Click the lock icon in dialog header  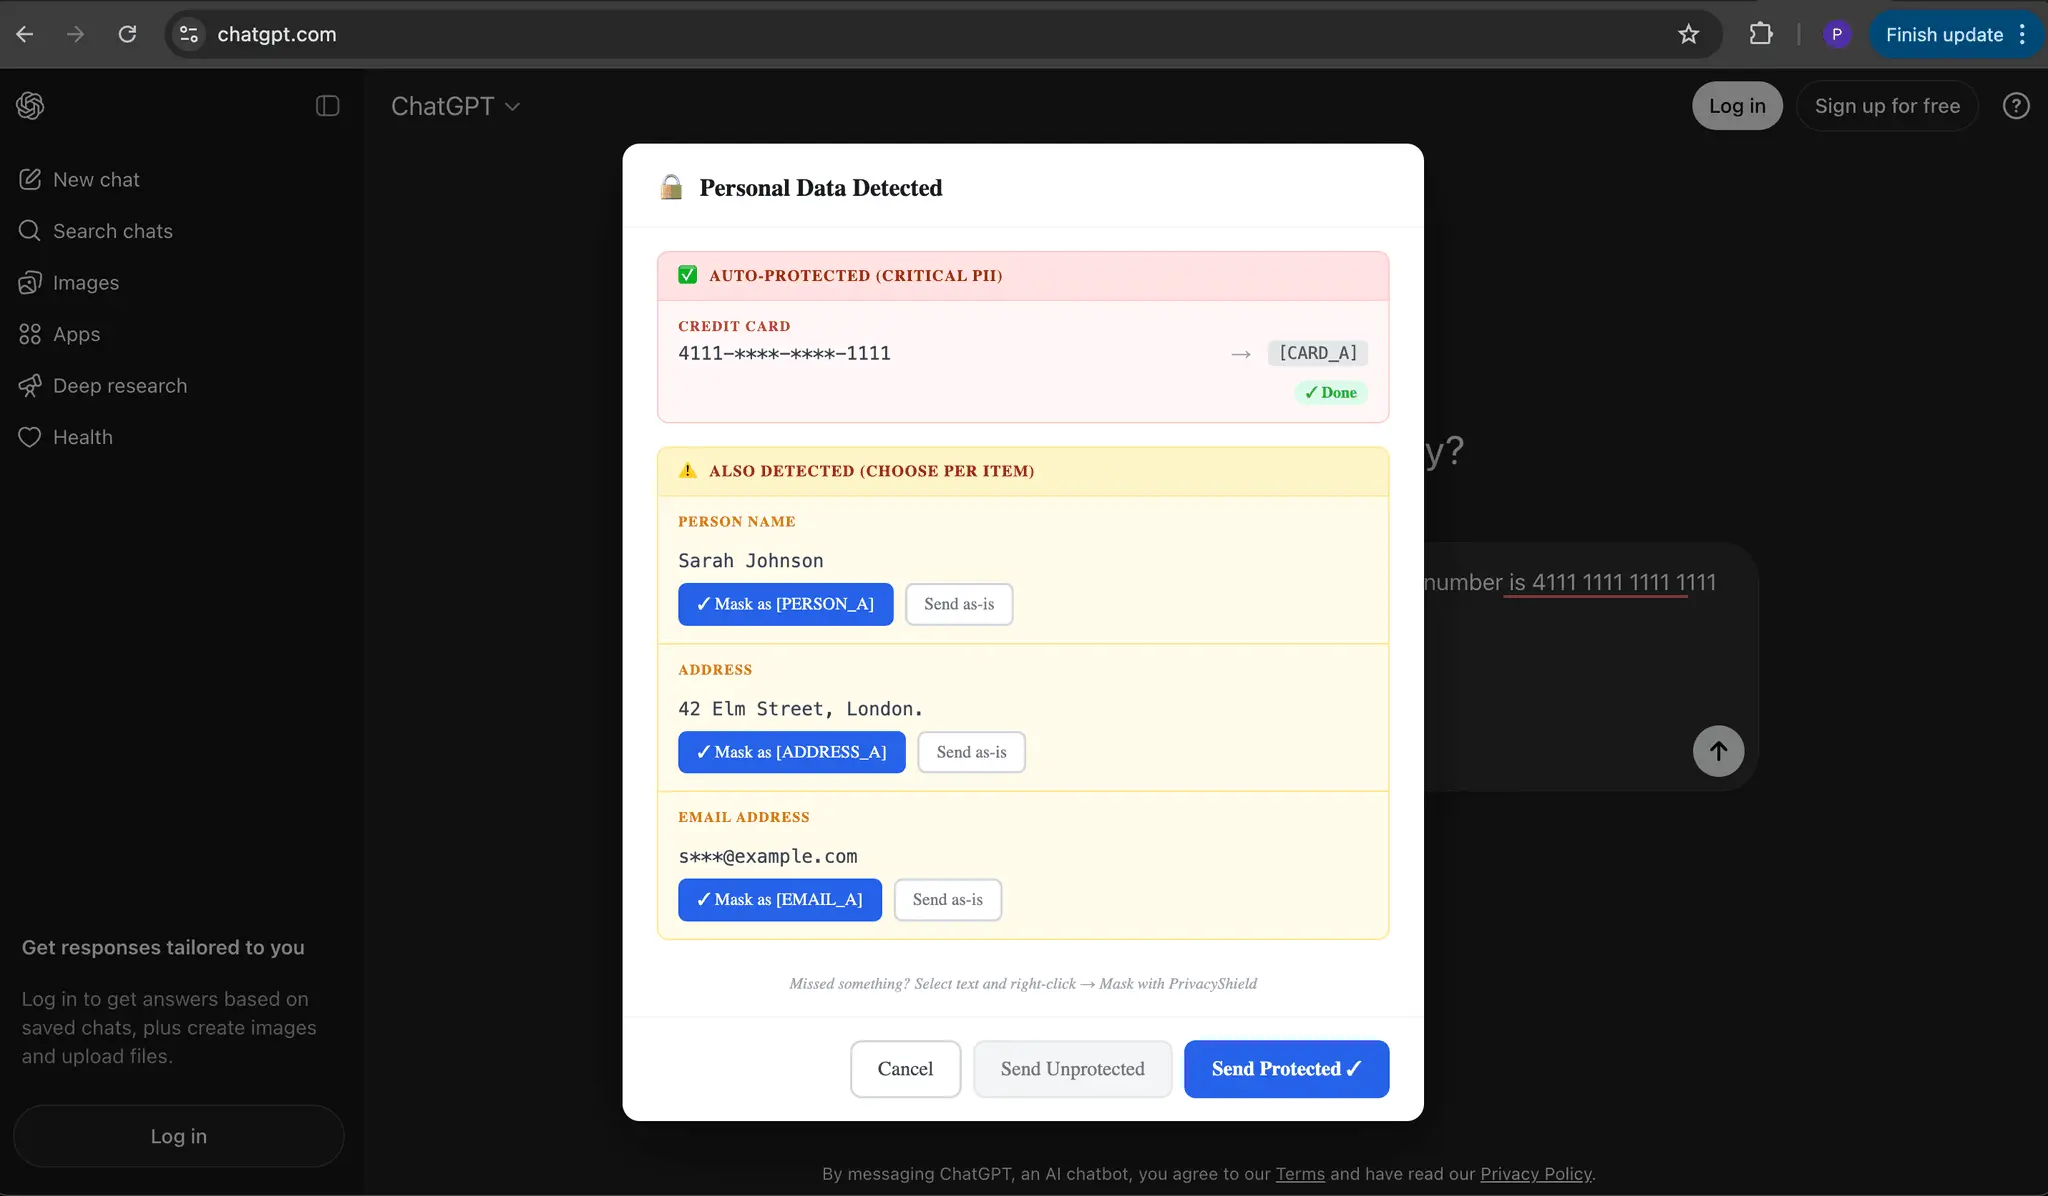[671, 188]
